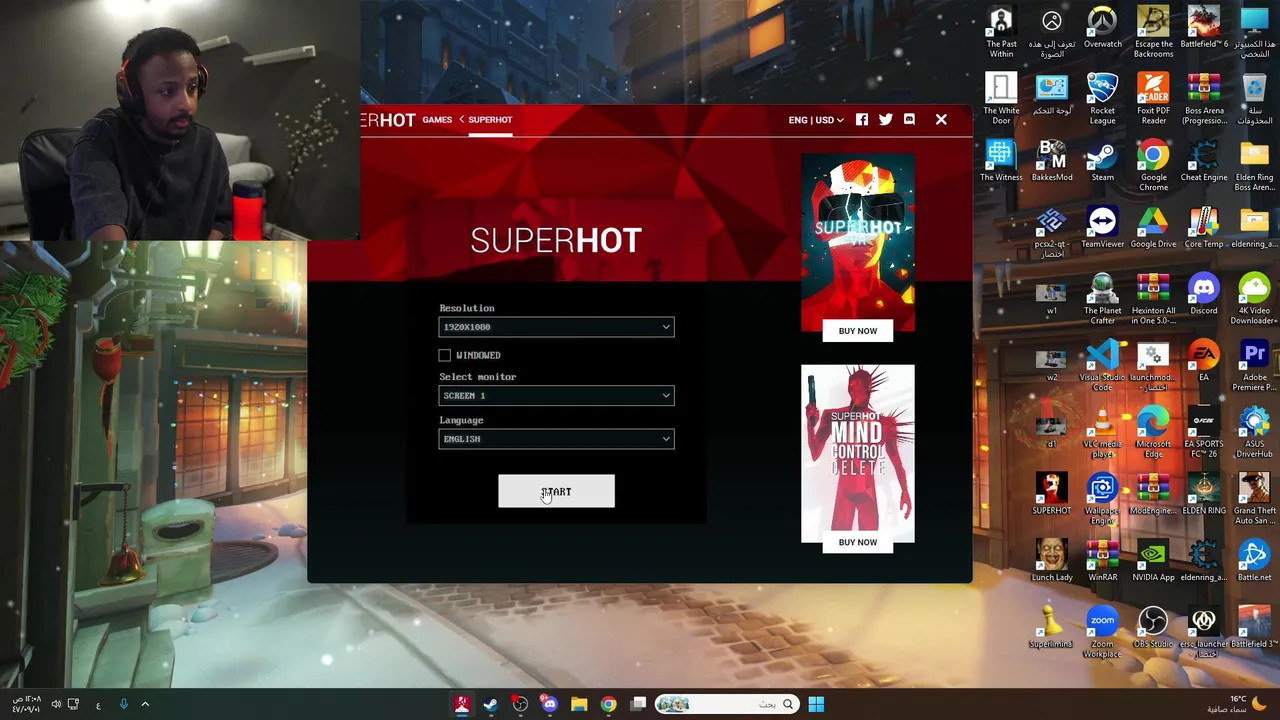The height and width of the screenshot is (720, 1280).
Task: Select NVIDIA App desktop shortcut
Action: tap(1154, 561)
